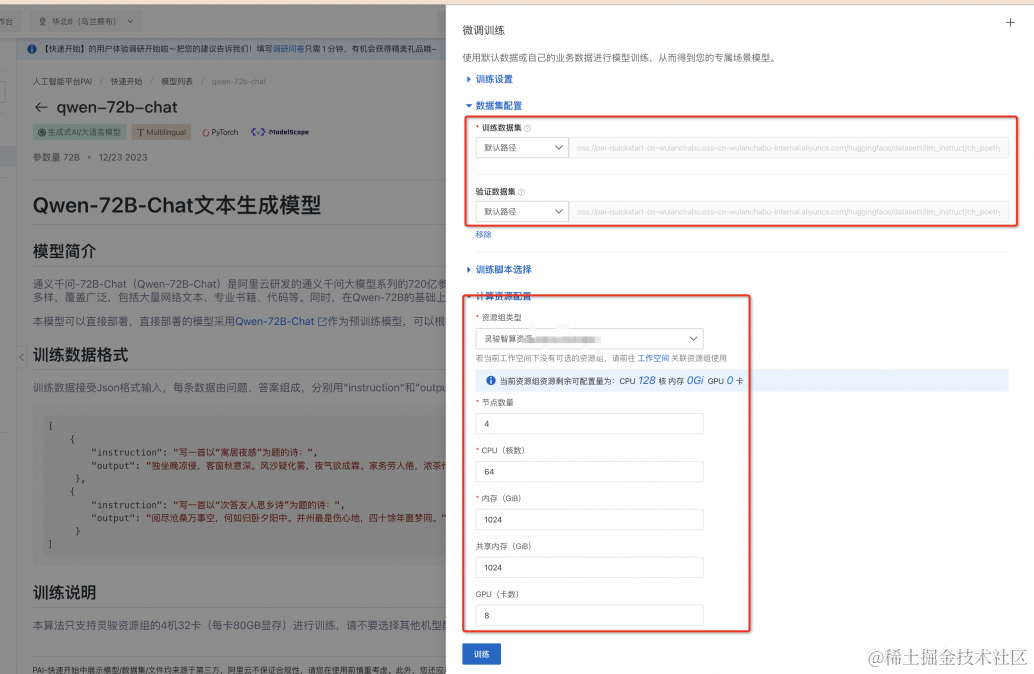
Task: Click the training dataset OSS path field
Action: click(x=789, y=148)
